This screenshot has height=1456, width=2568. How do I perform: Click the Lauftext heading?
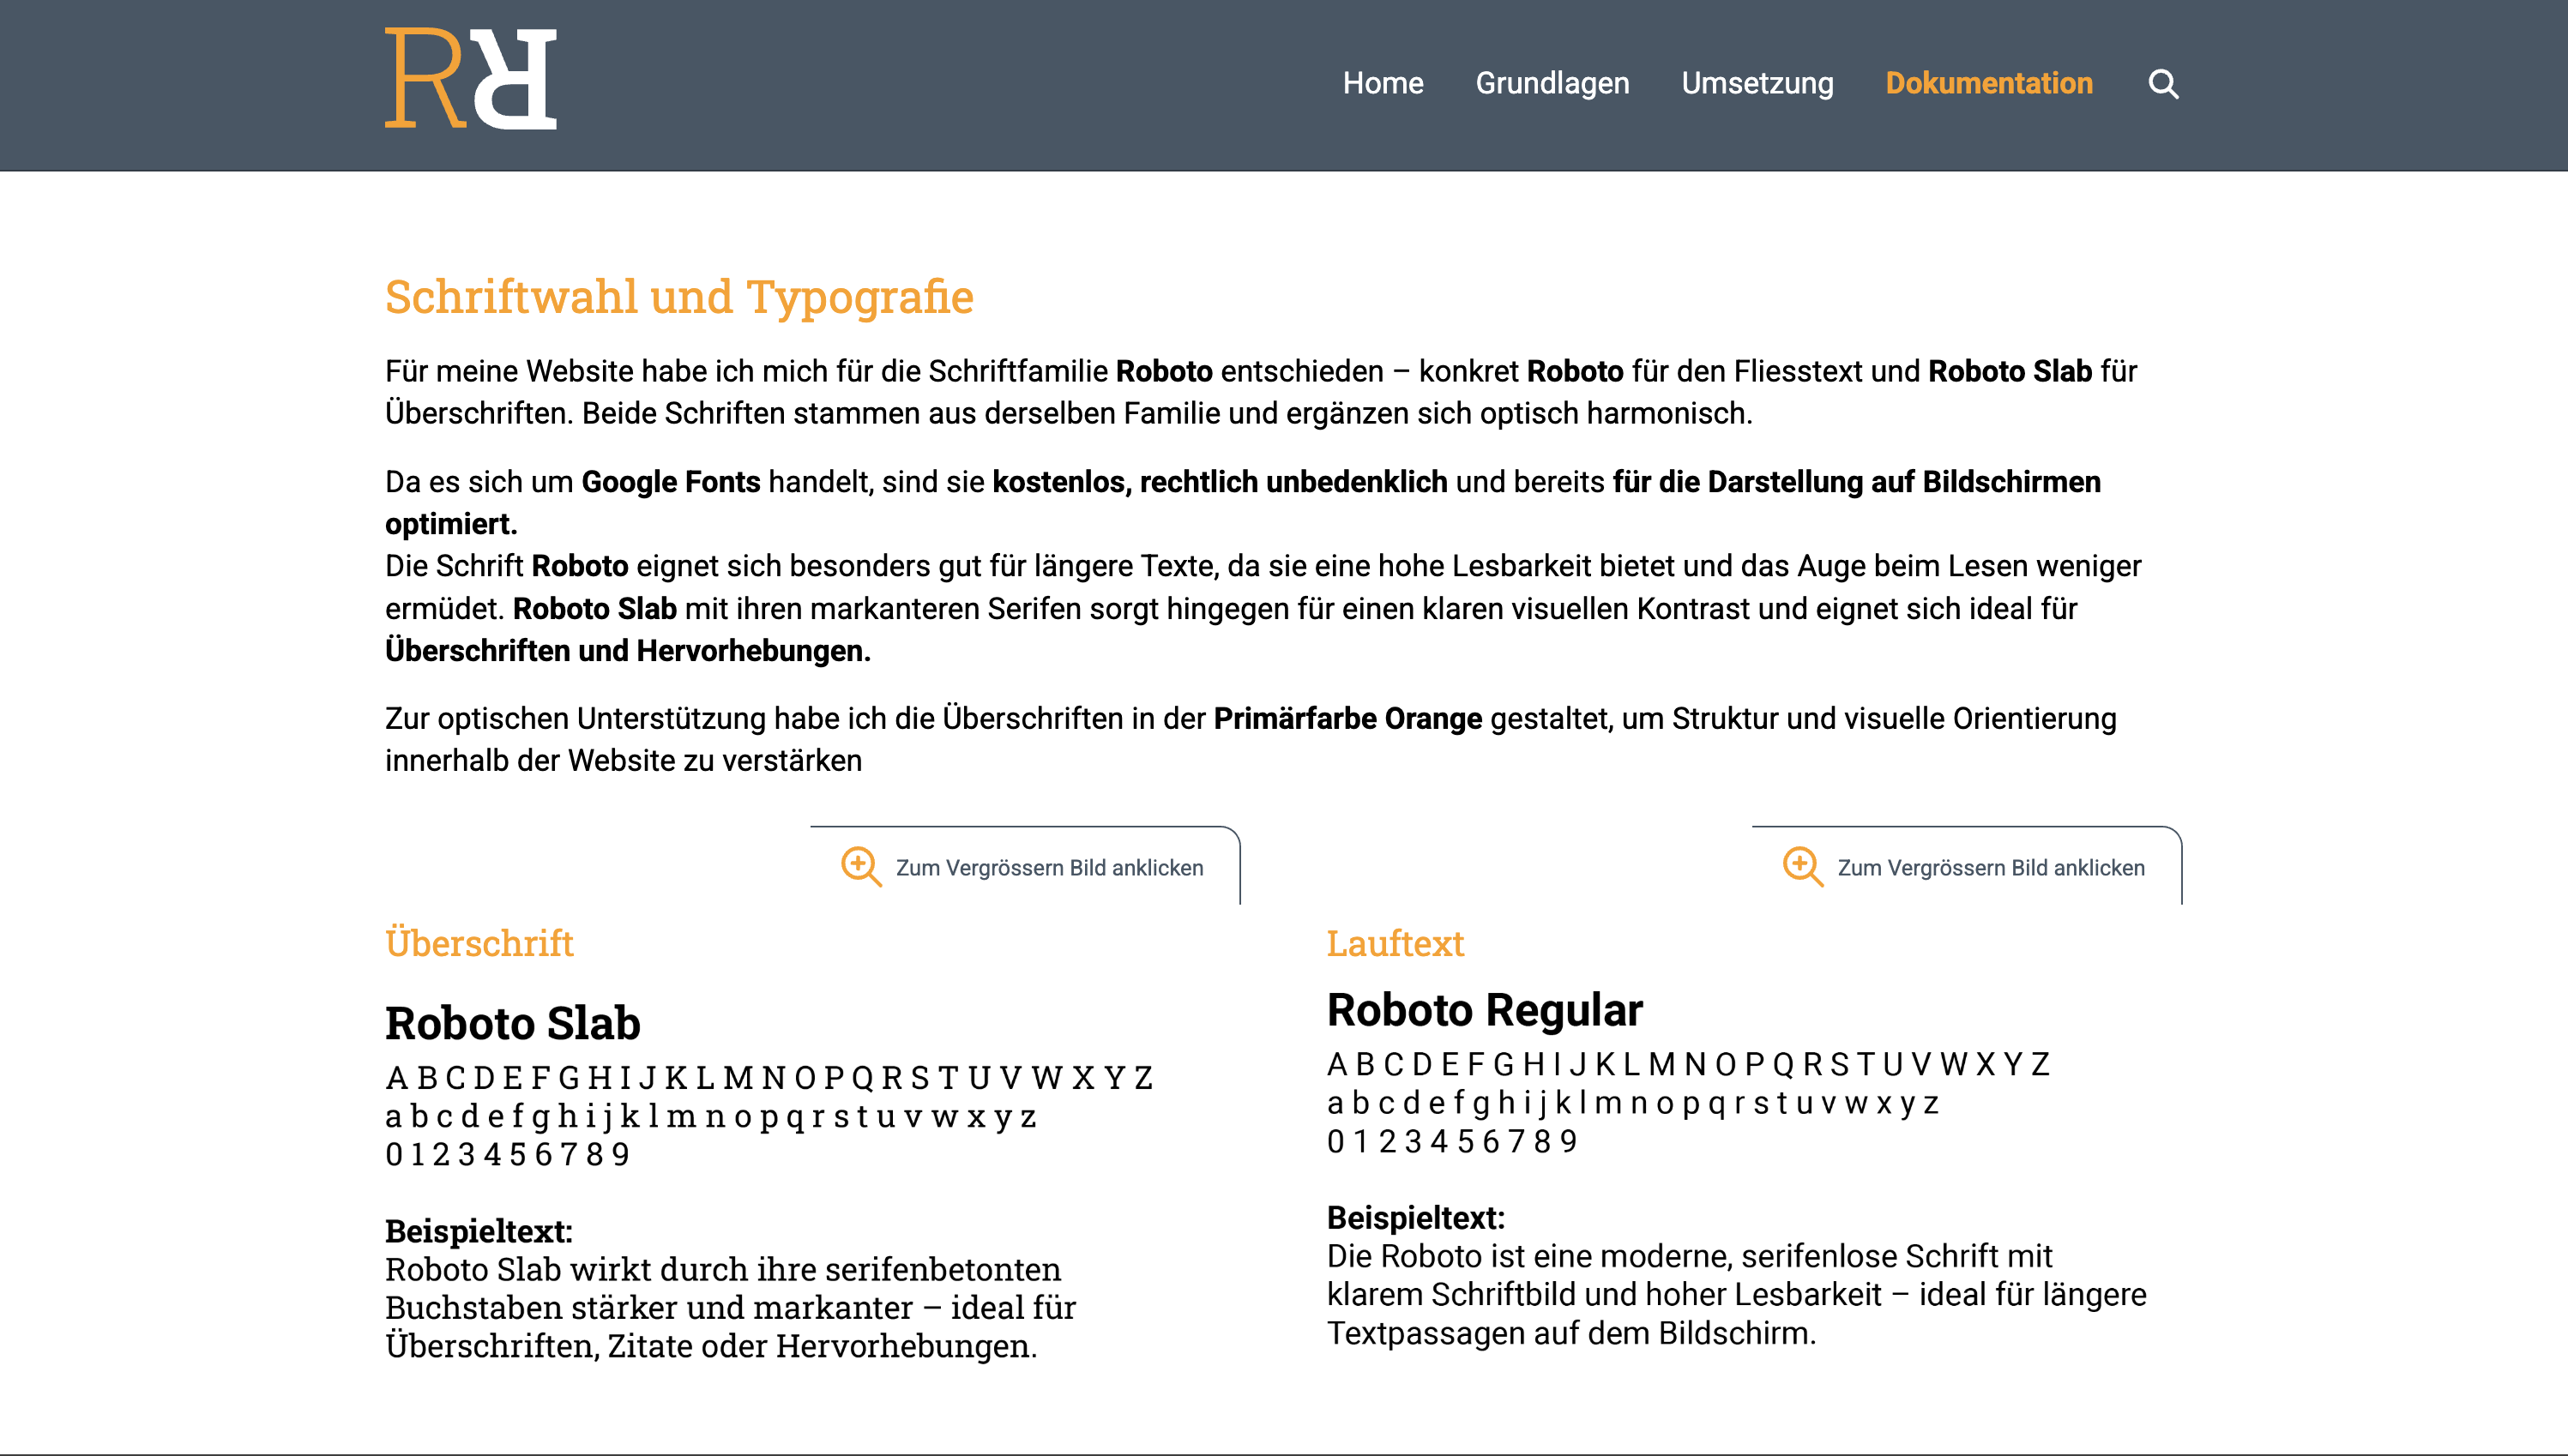(1395, 943)
